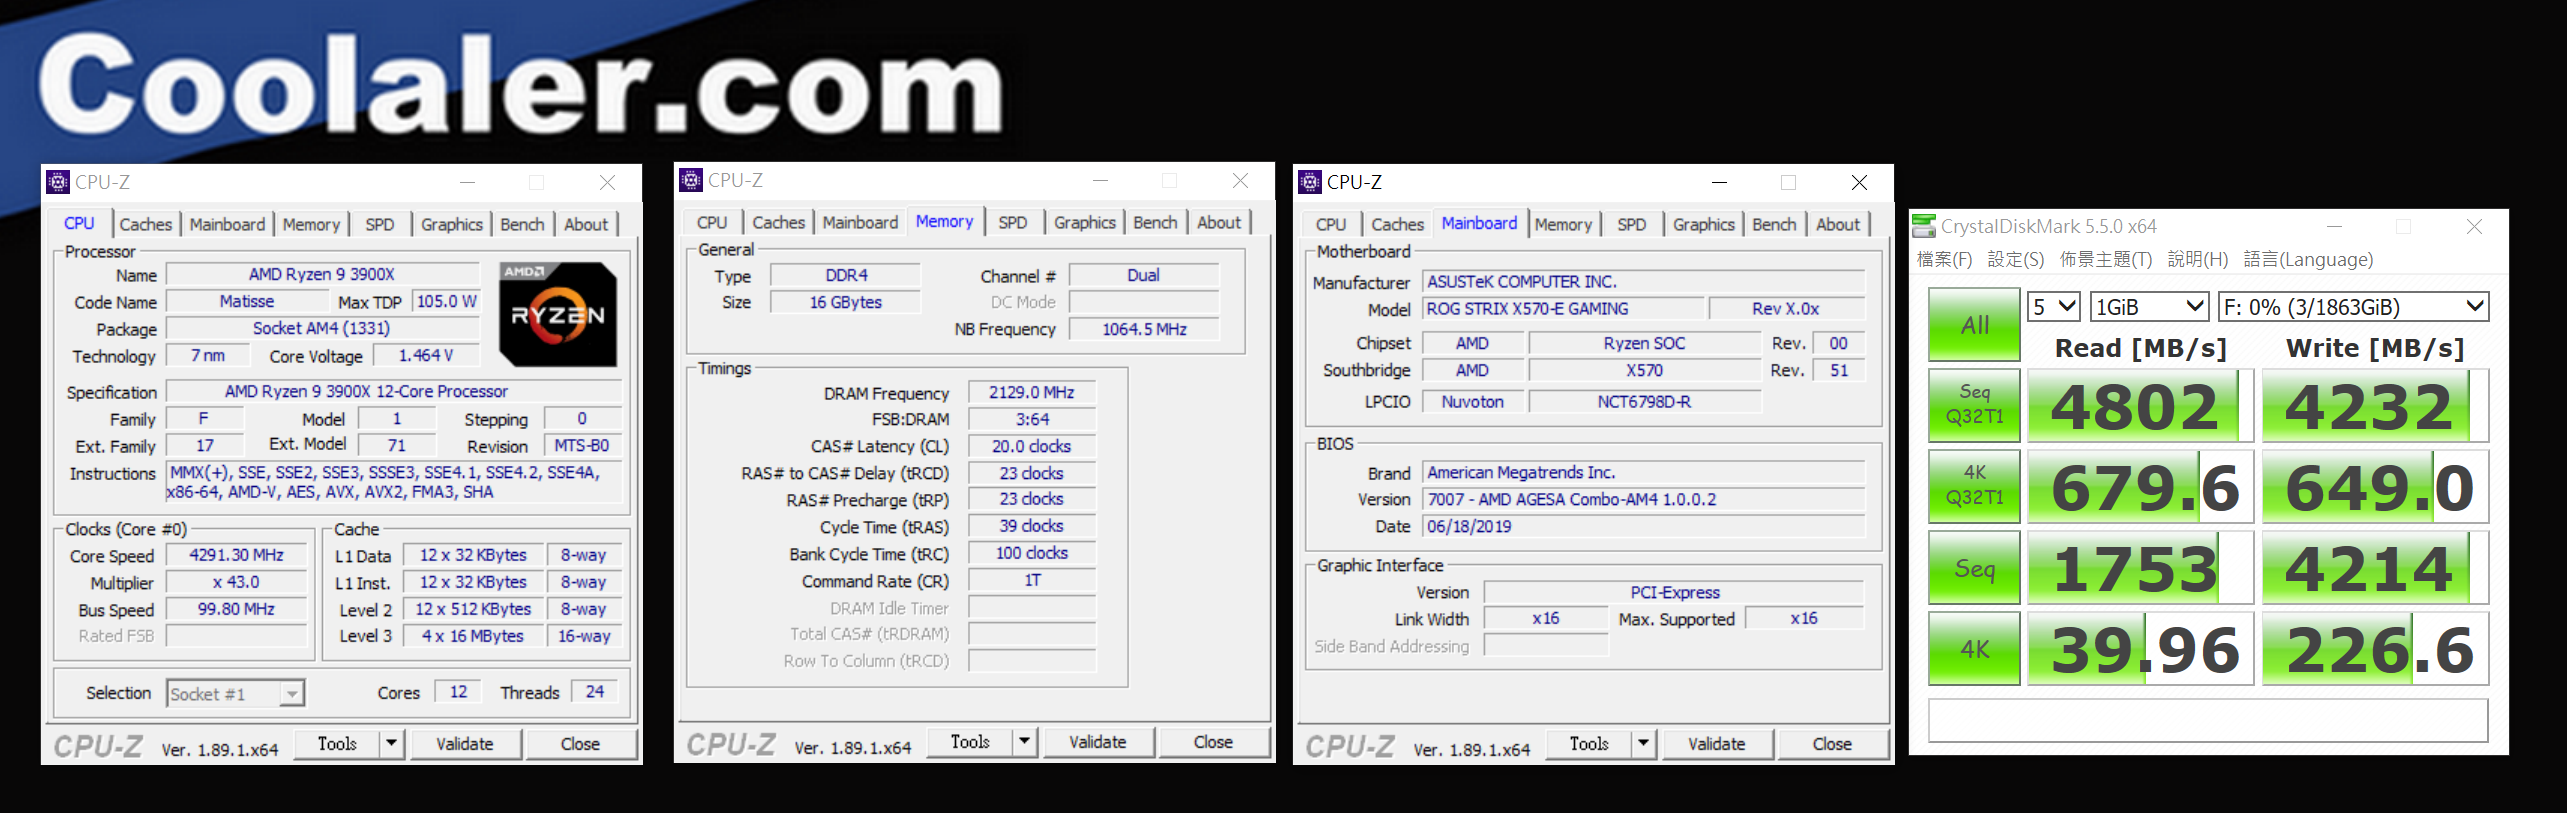Click the empty comment field in CrystalDiskMark

click(2208, 720)
